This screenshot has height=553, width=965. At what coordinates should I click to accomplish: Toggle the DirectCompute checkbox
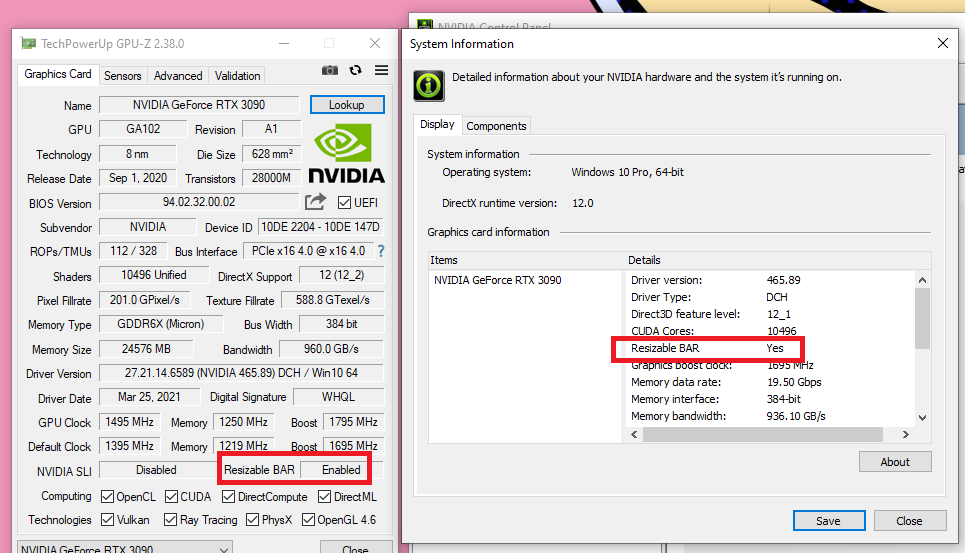228,496
